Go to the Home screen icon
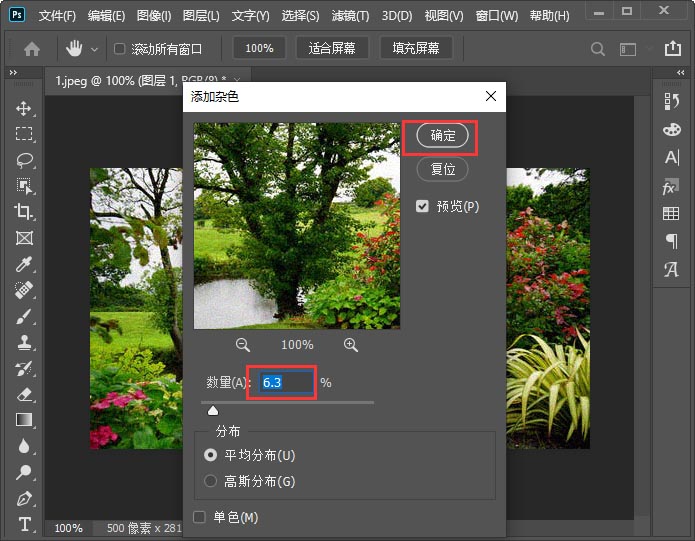695x541 pixels. (31, 48)
